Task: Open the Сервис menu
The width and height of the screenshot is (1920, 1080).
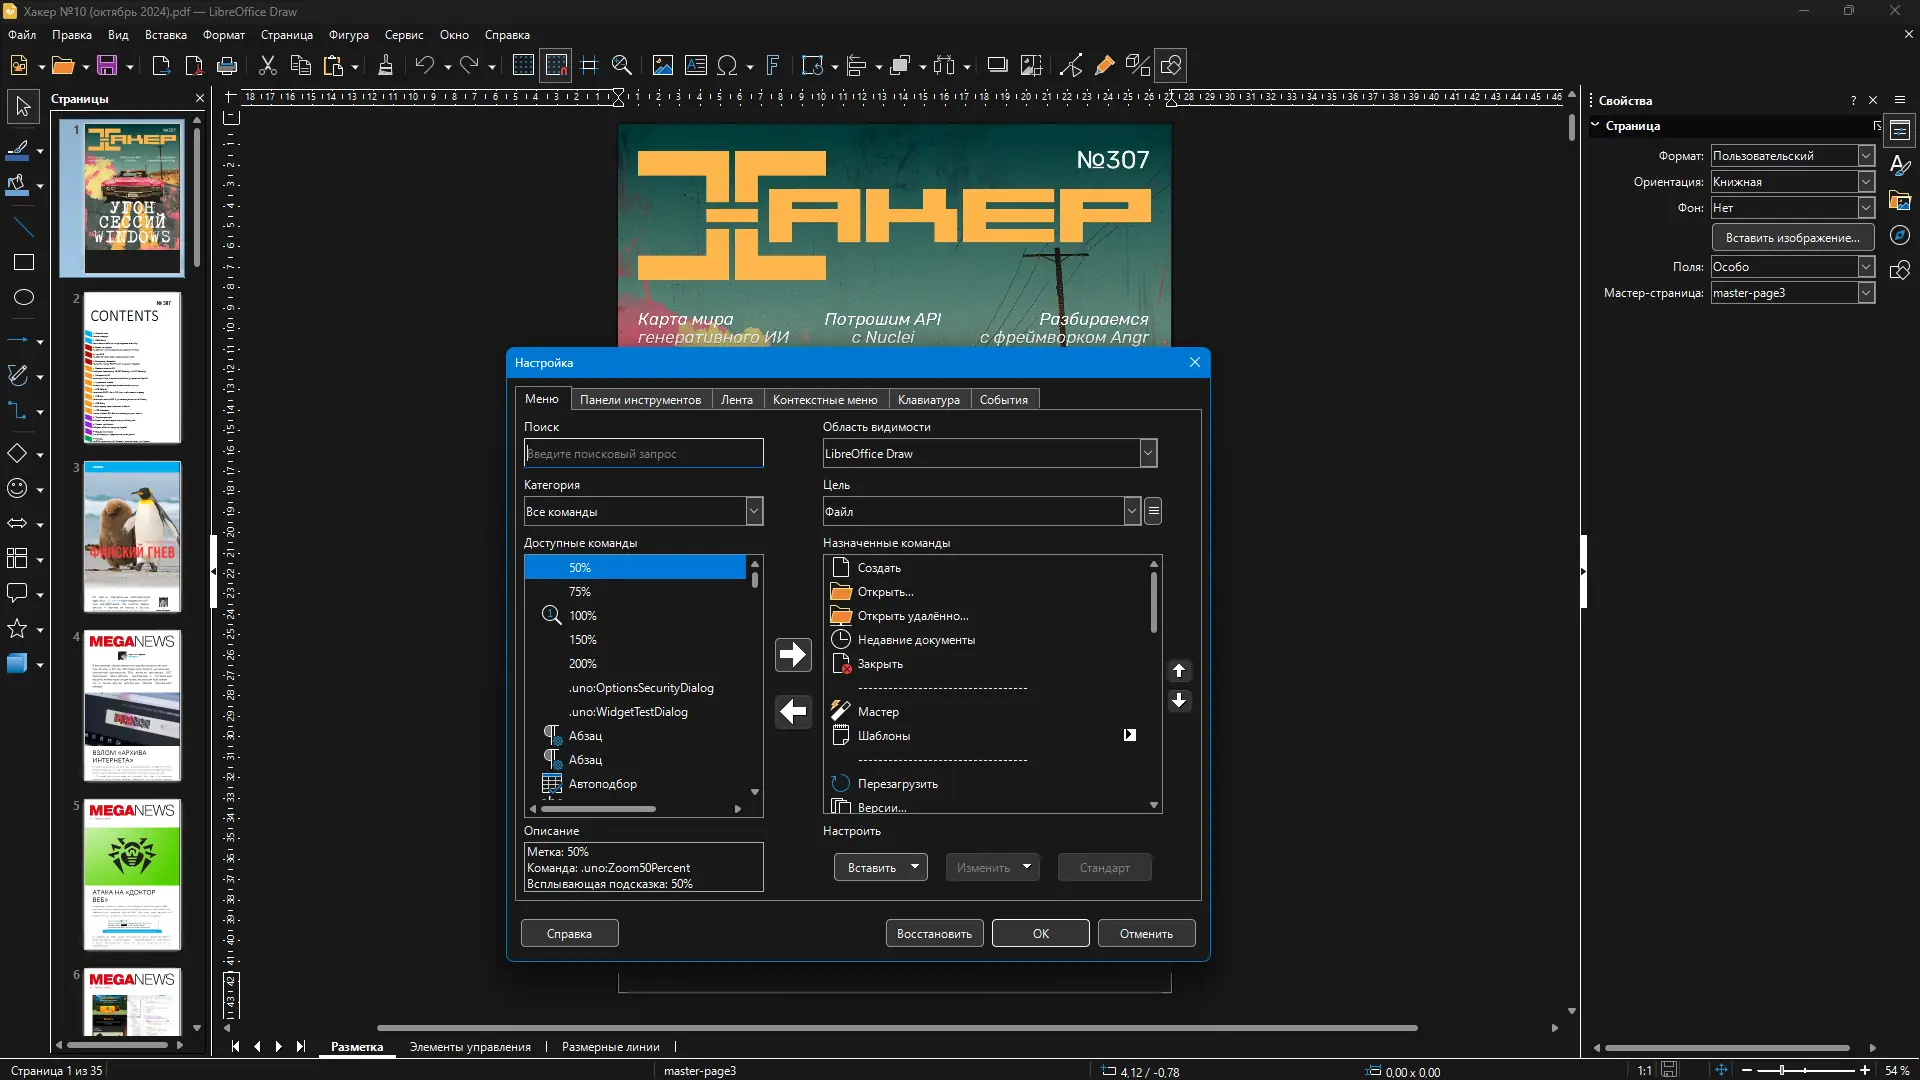Action: pos(404,35)
